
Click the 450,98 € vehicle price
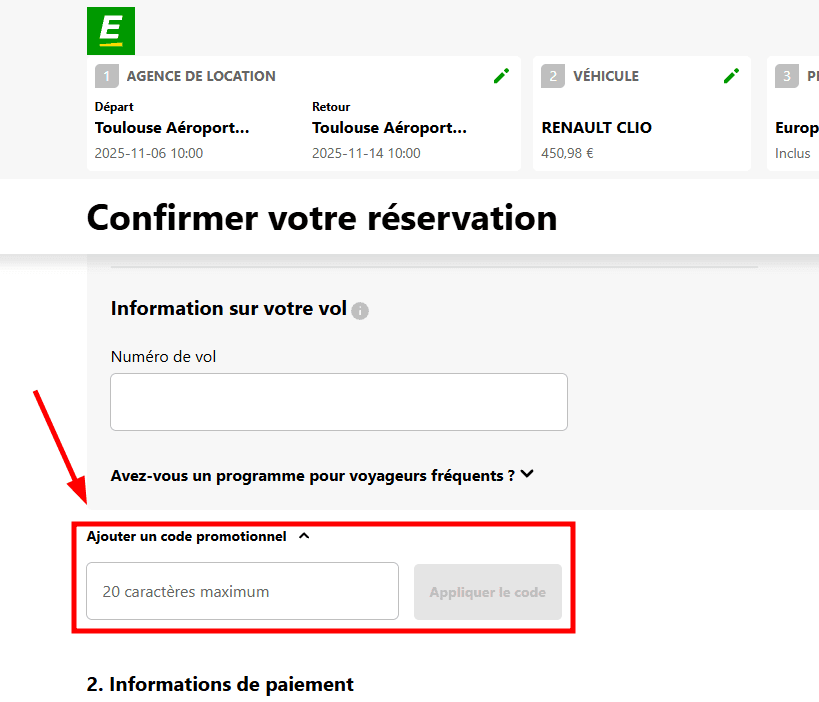tap(567, 154)
